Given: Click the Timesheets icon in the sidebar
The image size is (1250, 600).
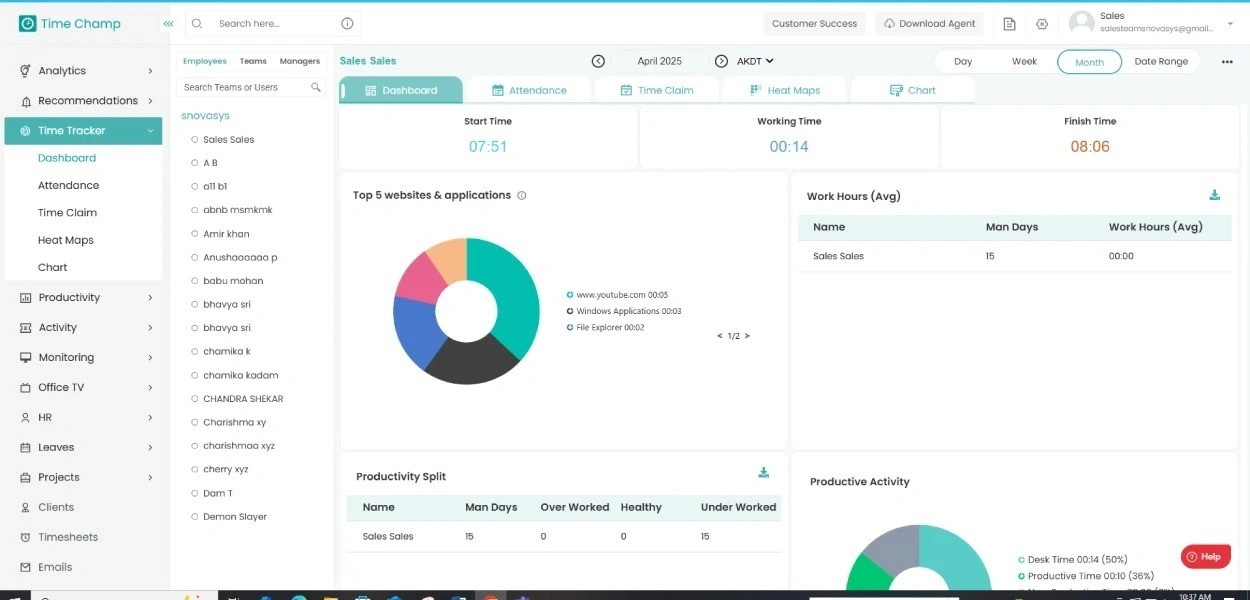Looking at the screenshot, I should point(25,538).
